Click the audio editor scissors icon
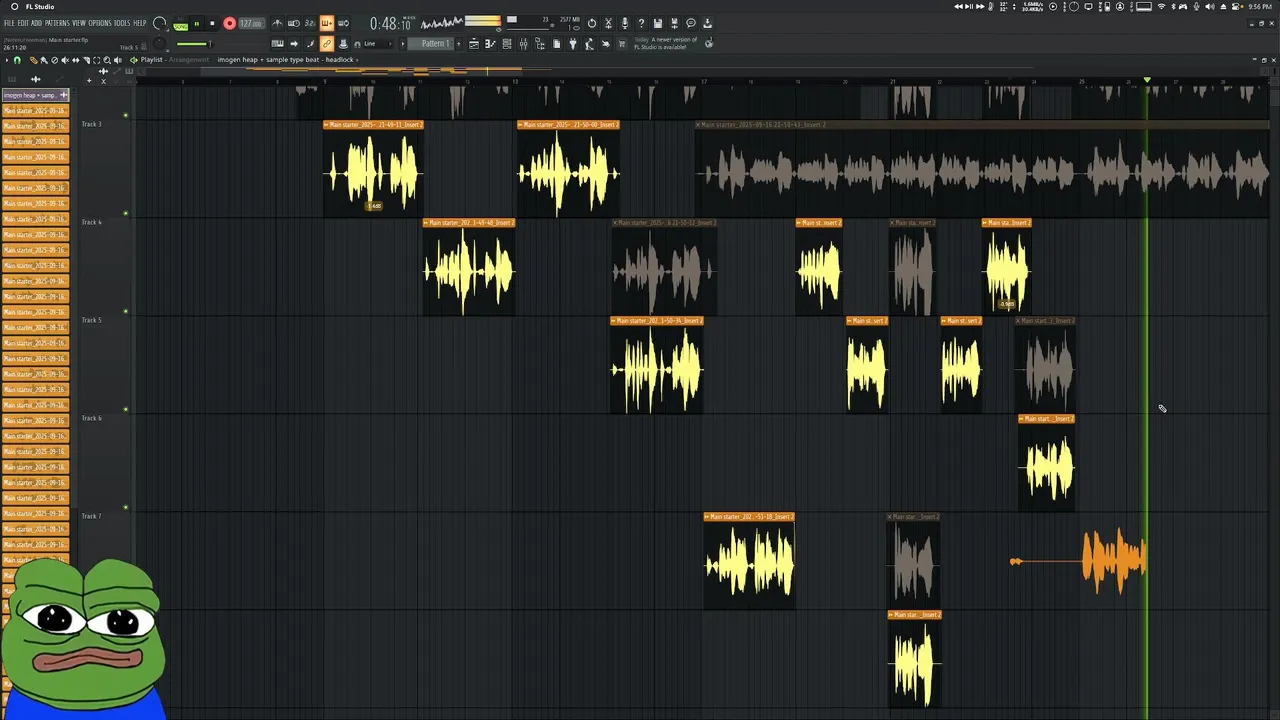 pos(608,24)
